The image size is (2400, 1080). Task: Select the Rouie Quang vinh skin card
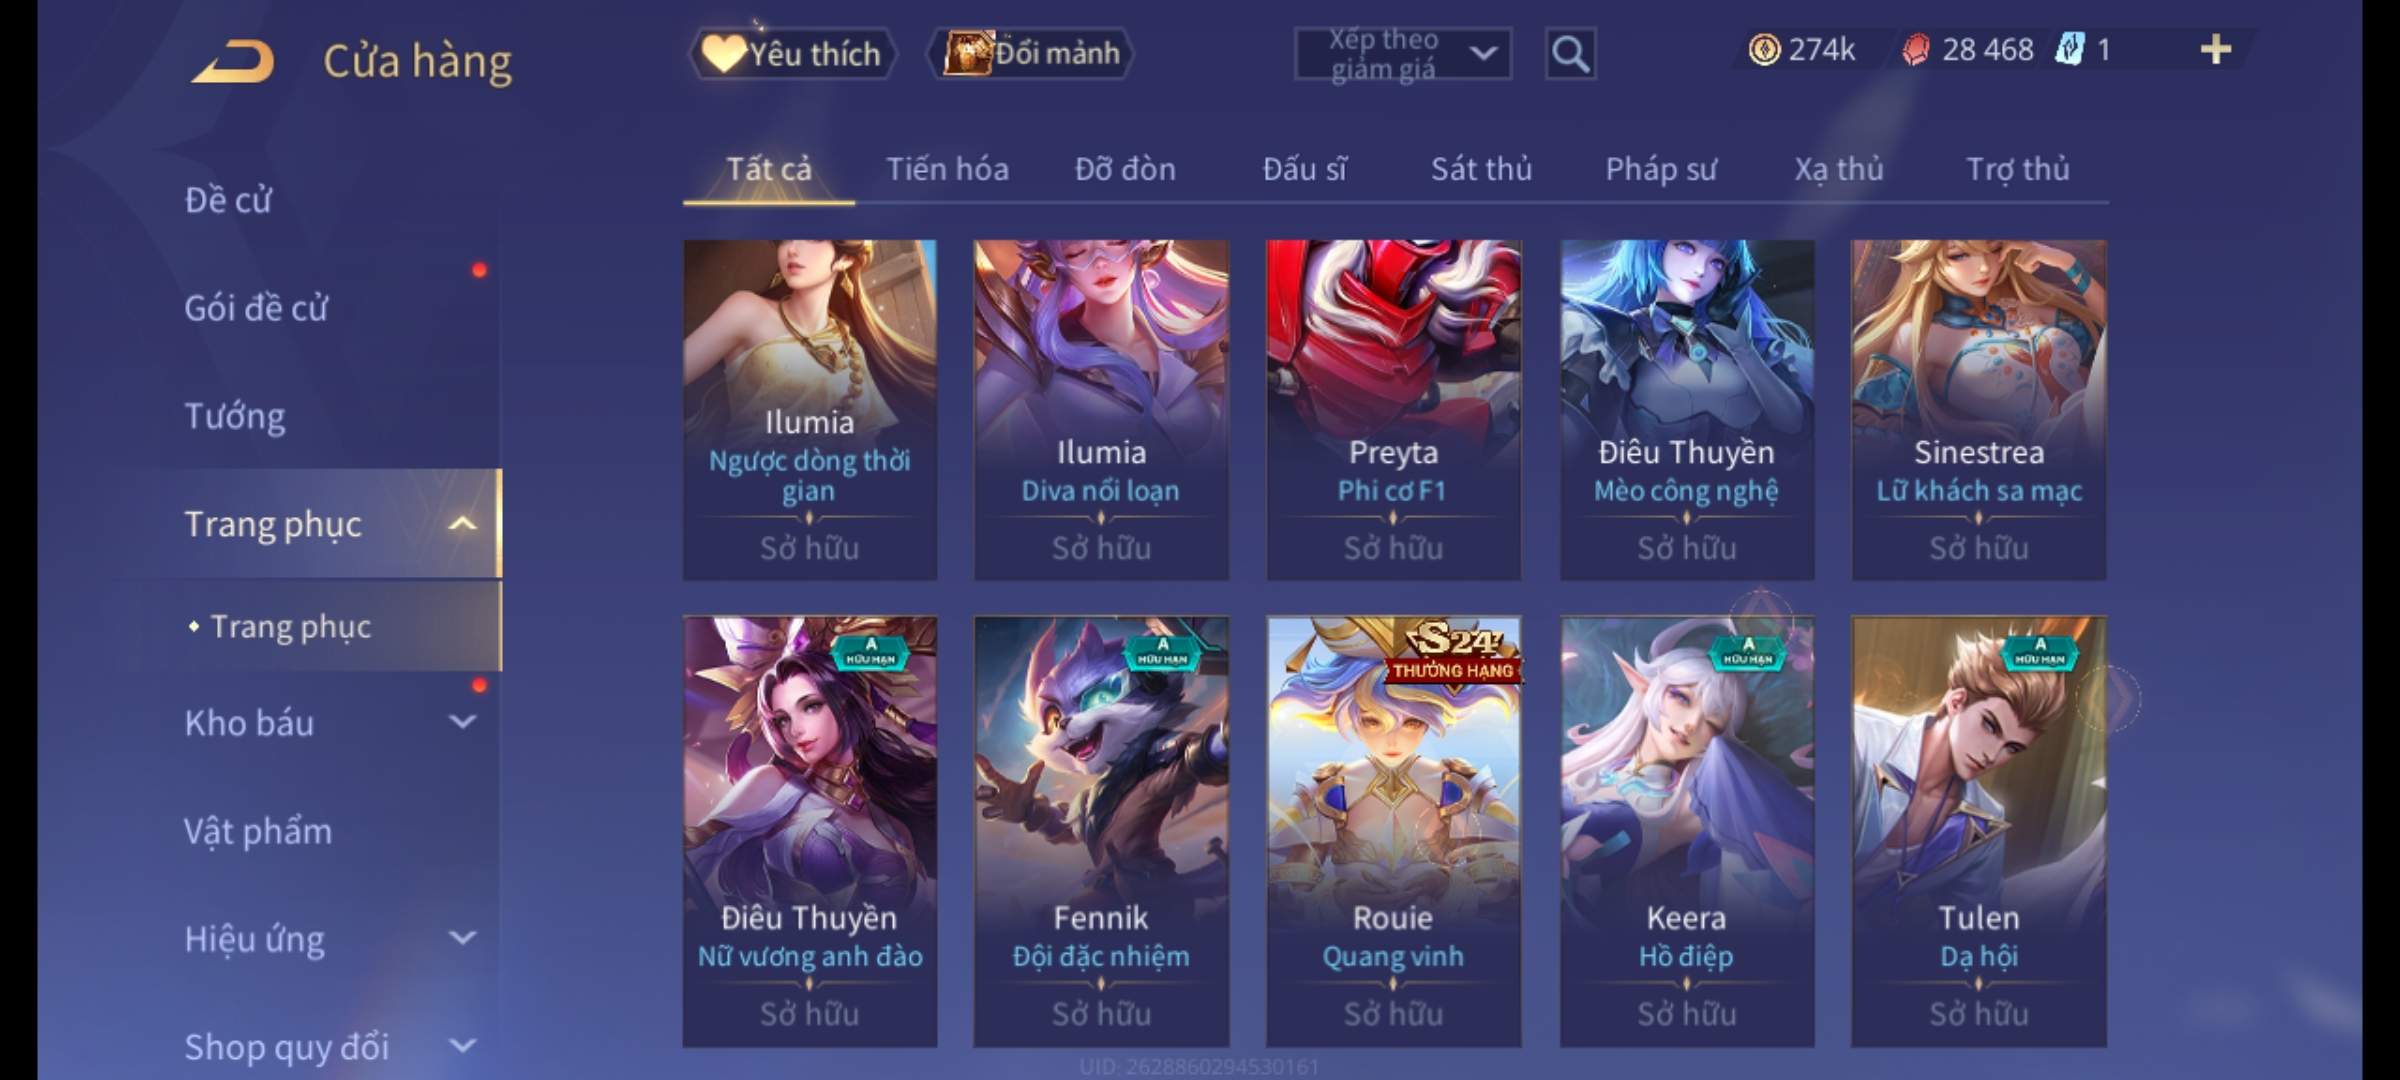pos(1393,832)
